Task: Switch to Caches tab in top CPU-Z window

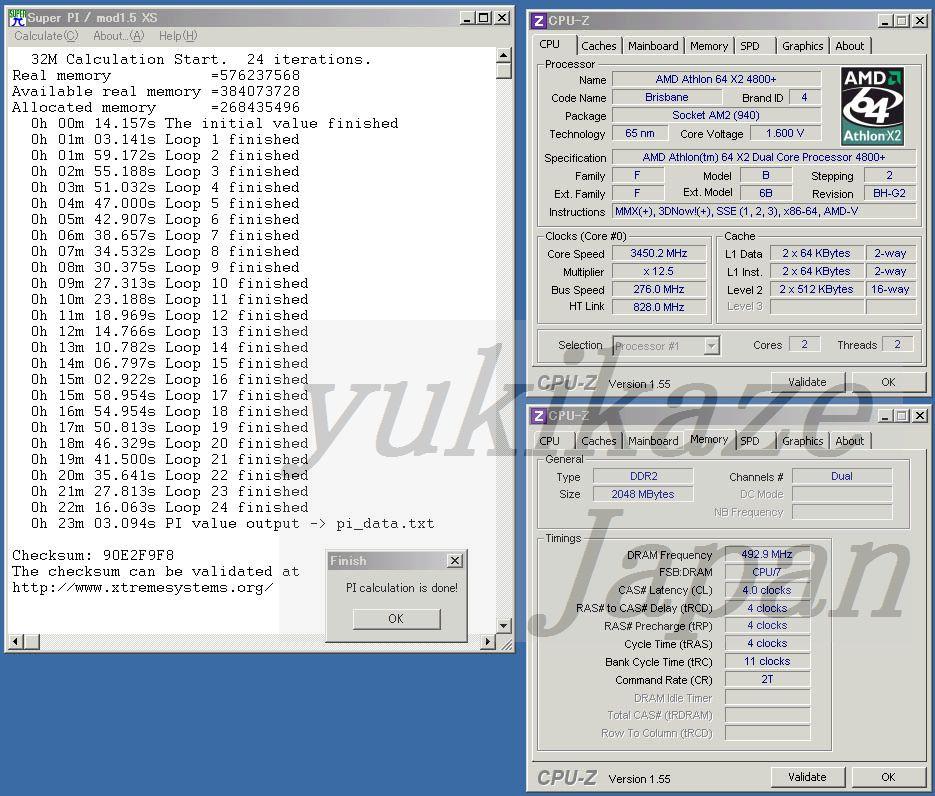Action: [599, 46]
